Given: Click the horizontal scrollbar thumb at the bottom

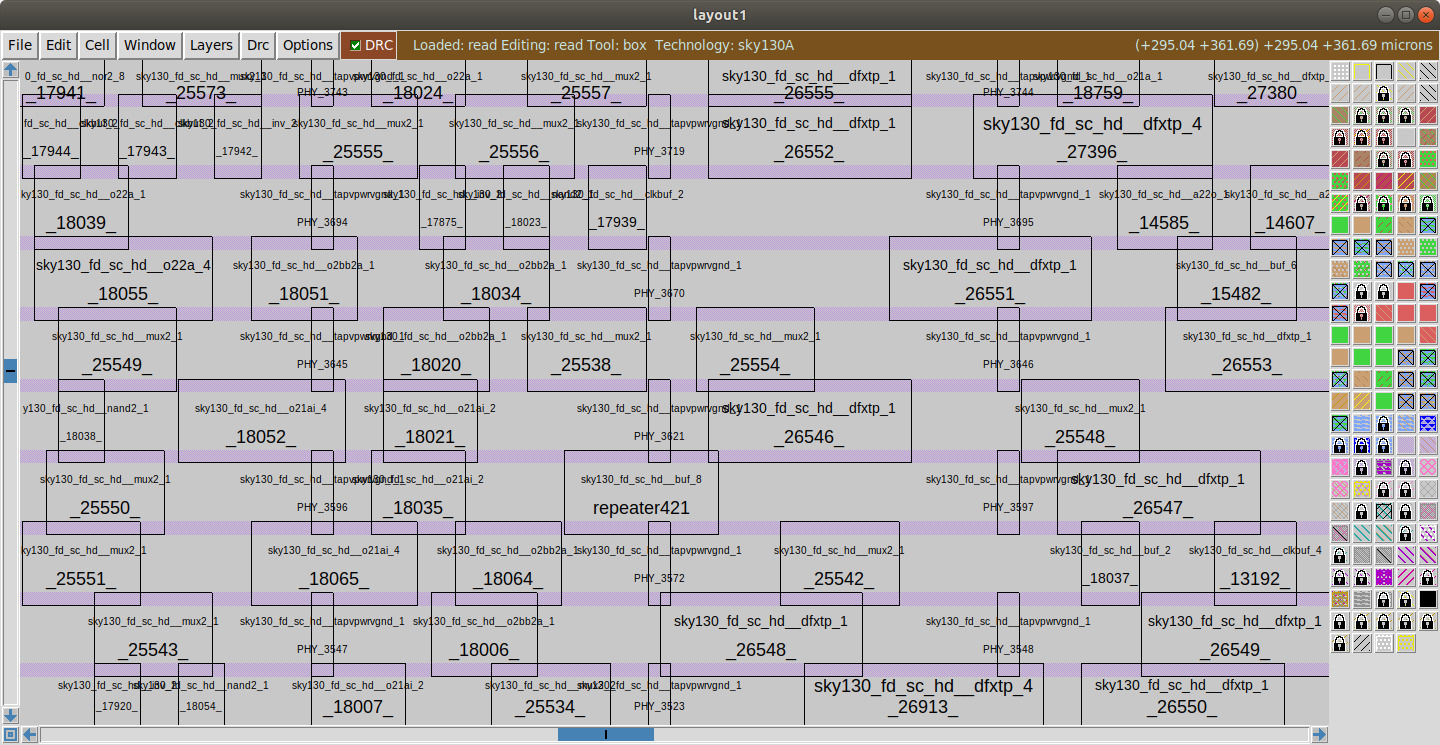Looking at the screenshot, I should click(x=604, y=734).
